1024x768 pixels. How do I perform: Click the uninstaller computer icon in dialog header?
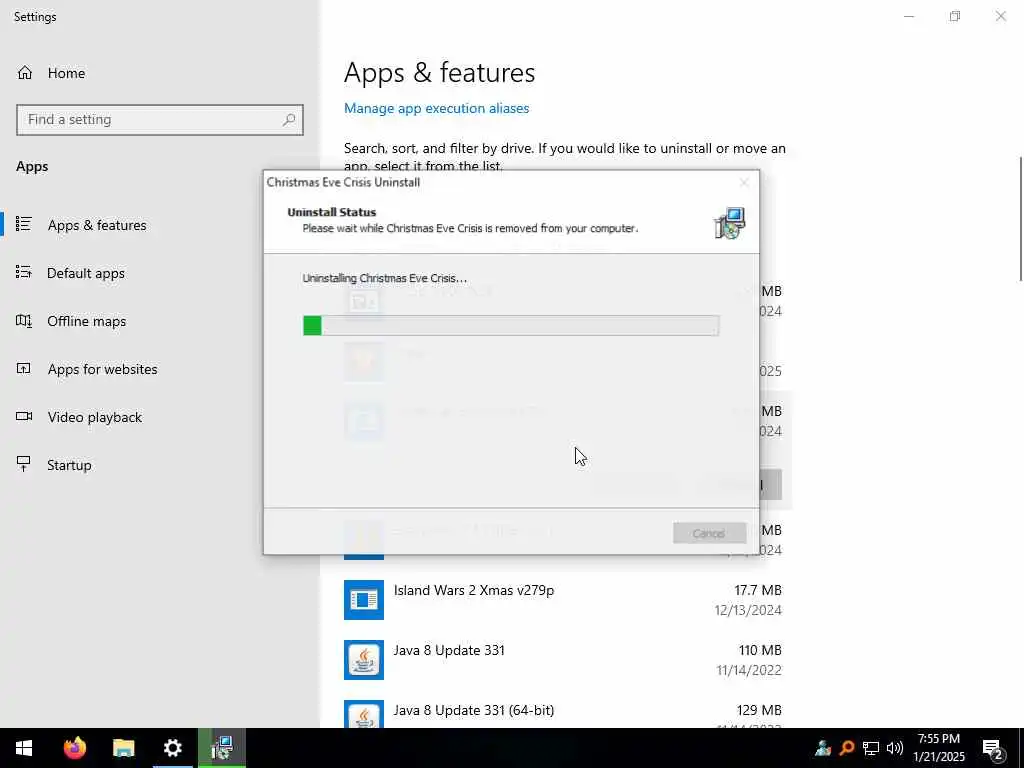pos(730,223)
